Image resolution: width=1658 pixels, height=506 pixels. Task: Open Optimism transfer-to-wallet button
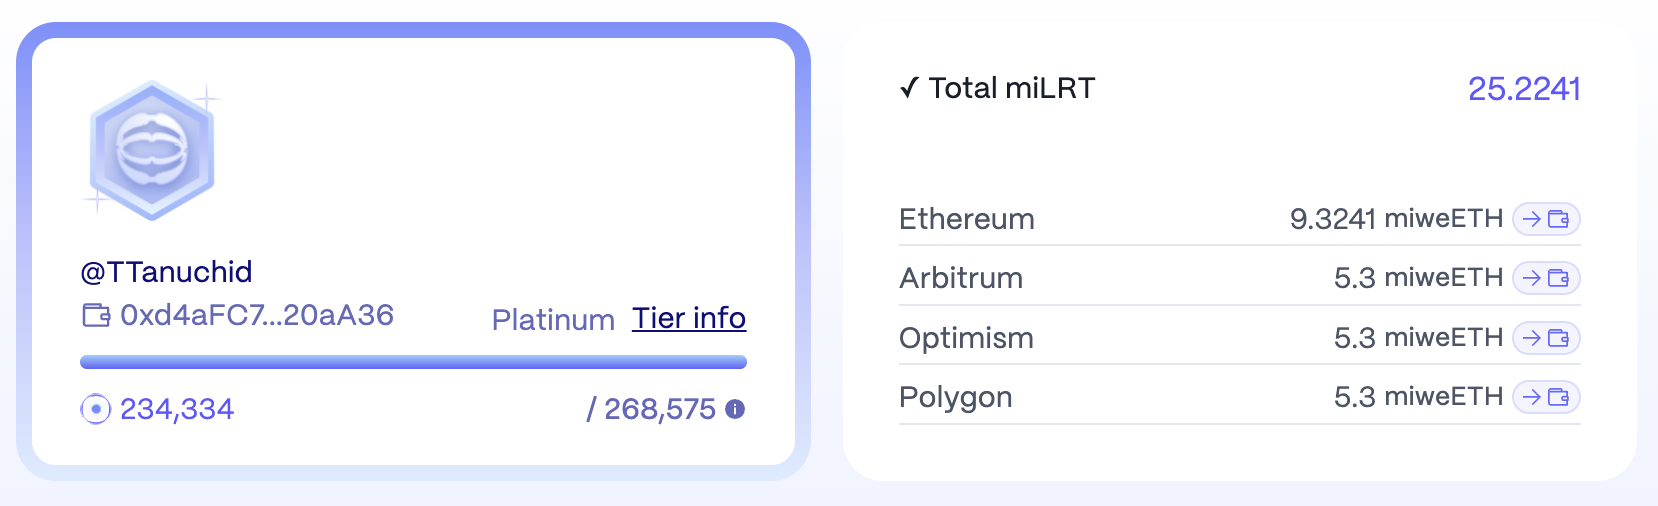tap(1546, 338)
